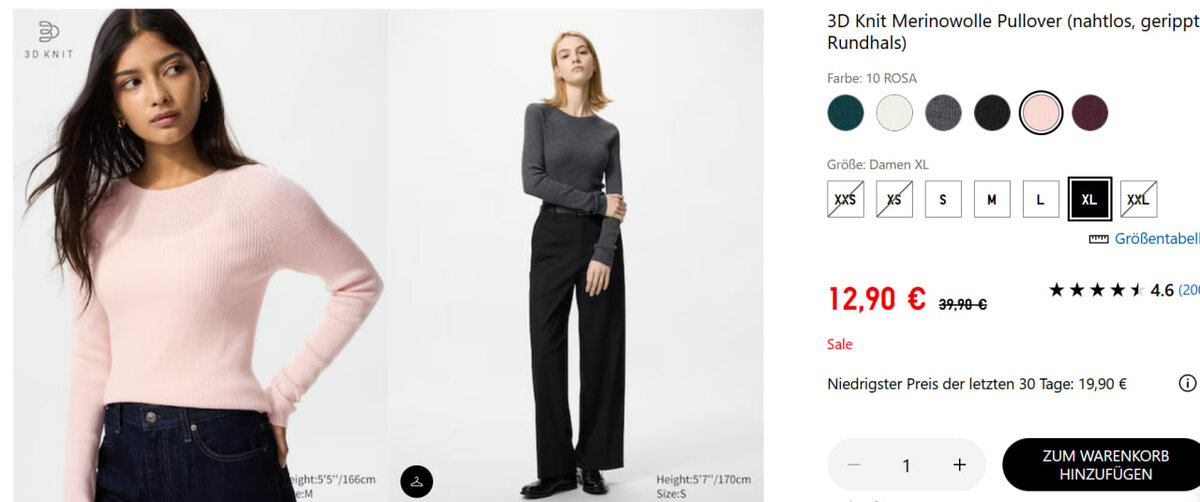Click the star rating icons
Image resolution: width=1200 pixels, height=502 pixels.
click(x=1096, y=290)
